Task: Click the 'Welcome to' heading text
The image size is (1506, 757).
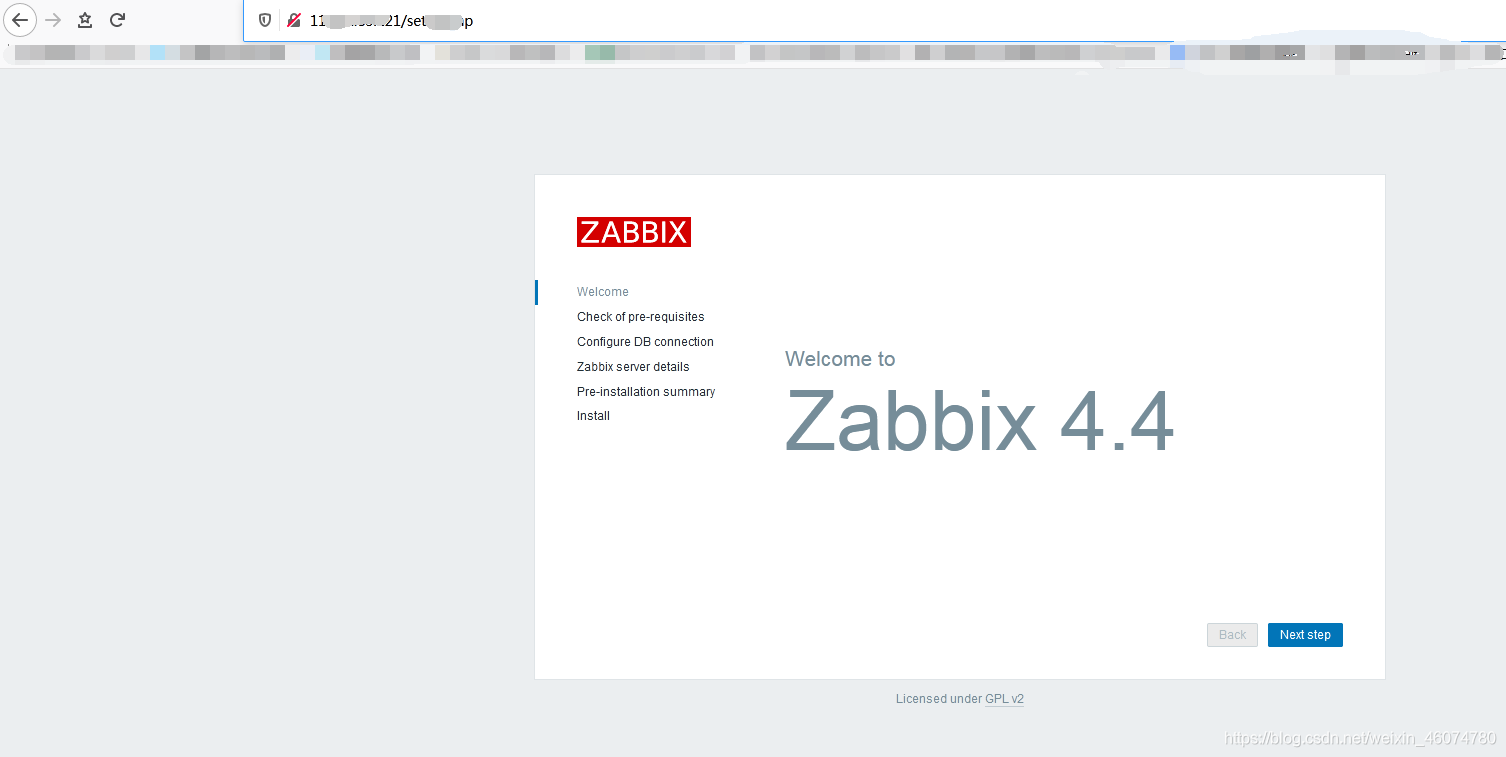Action: [840, 359]
